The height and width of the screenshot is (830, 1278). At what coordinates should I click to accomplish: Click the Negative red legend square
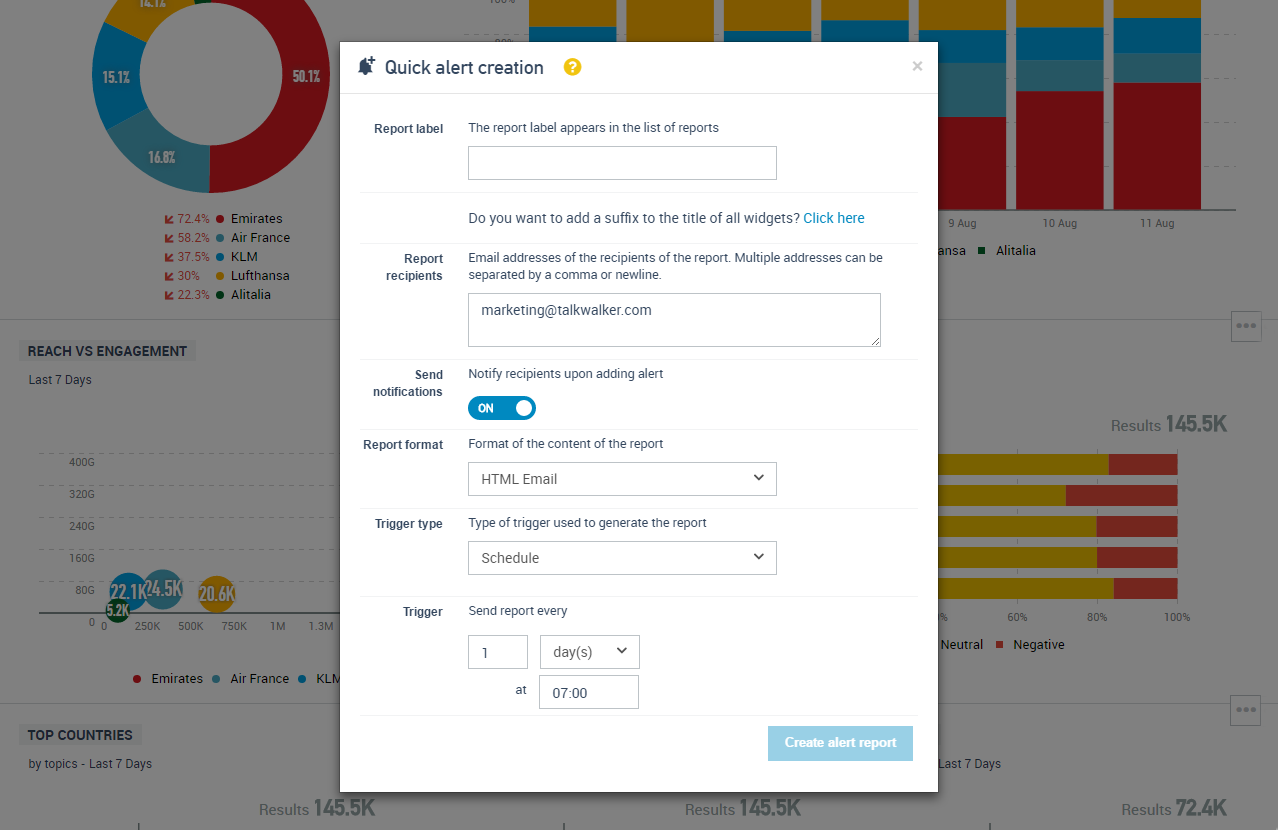998,645
